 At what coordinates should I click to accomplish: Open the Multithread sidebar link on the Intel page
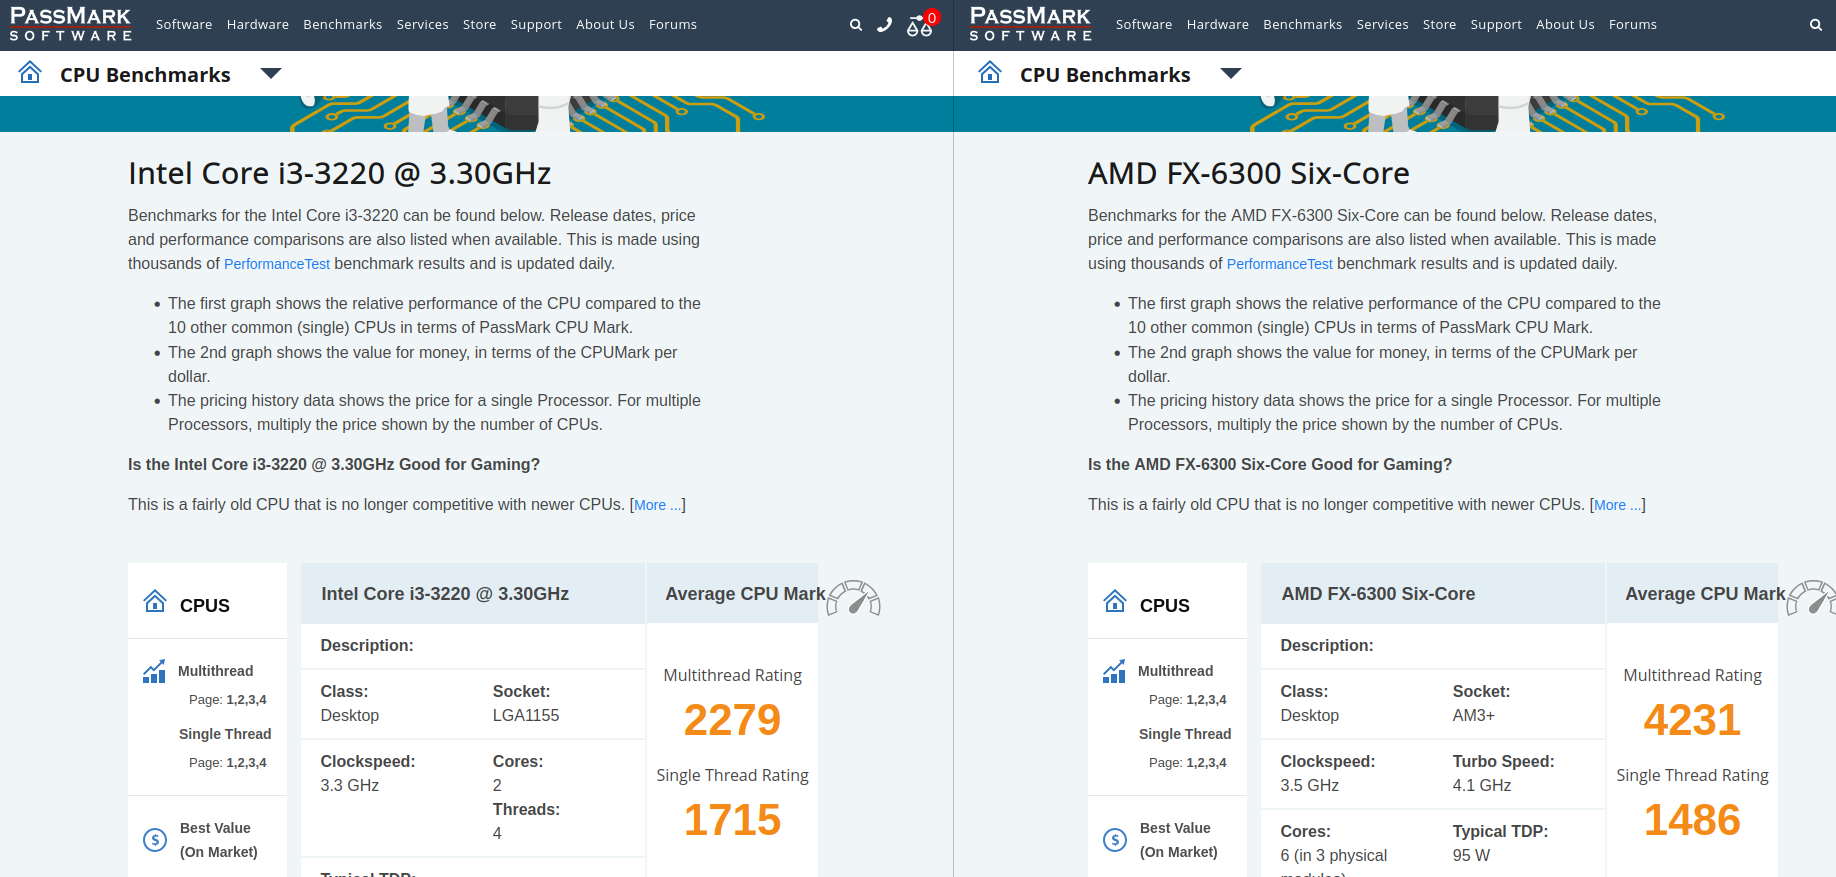click(x=215, y=671)
